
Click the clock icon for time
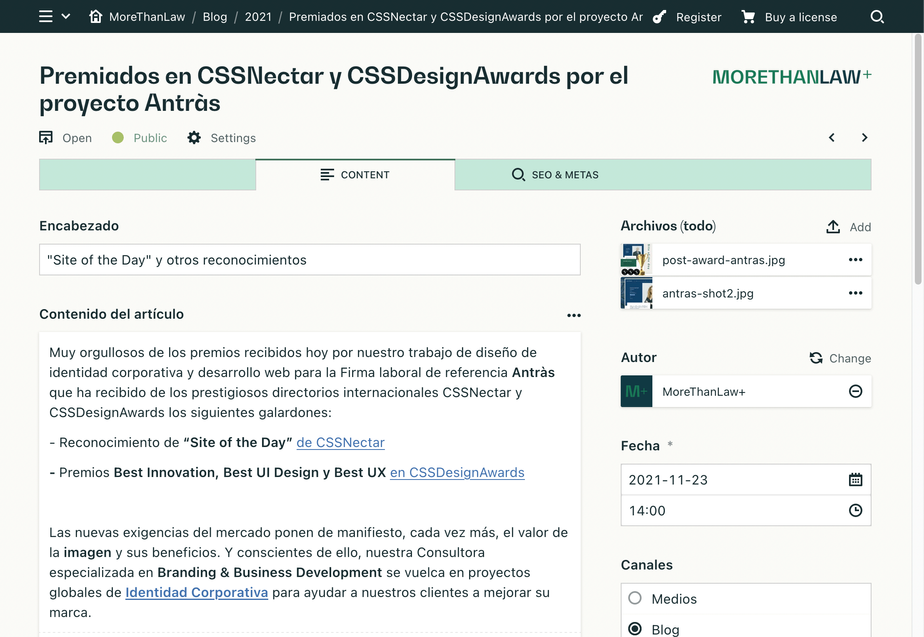coord(855,511)
